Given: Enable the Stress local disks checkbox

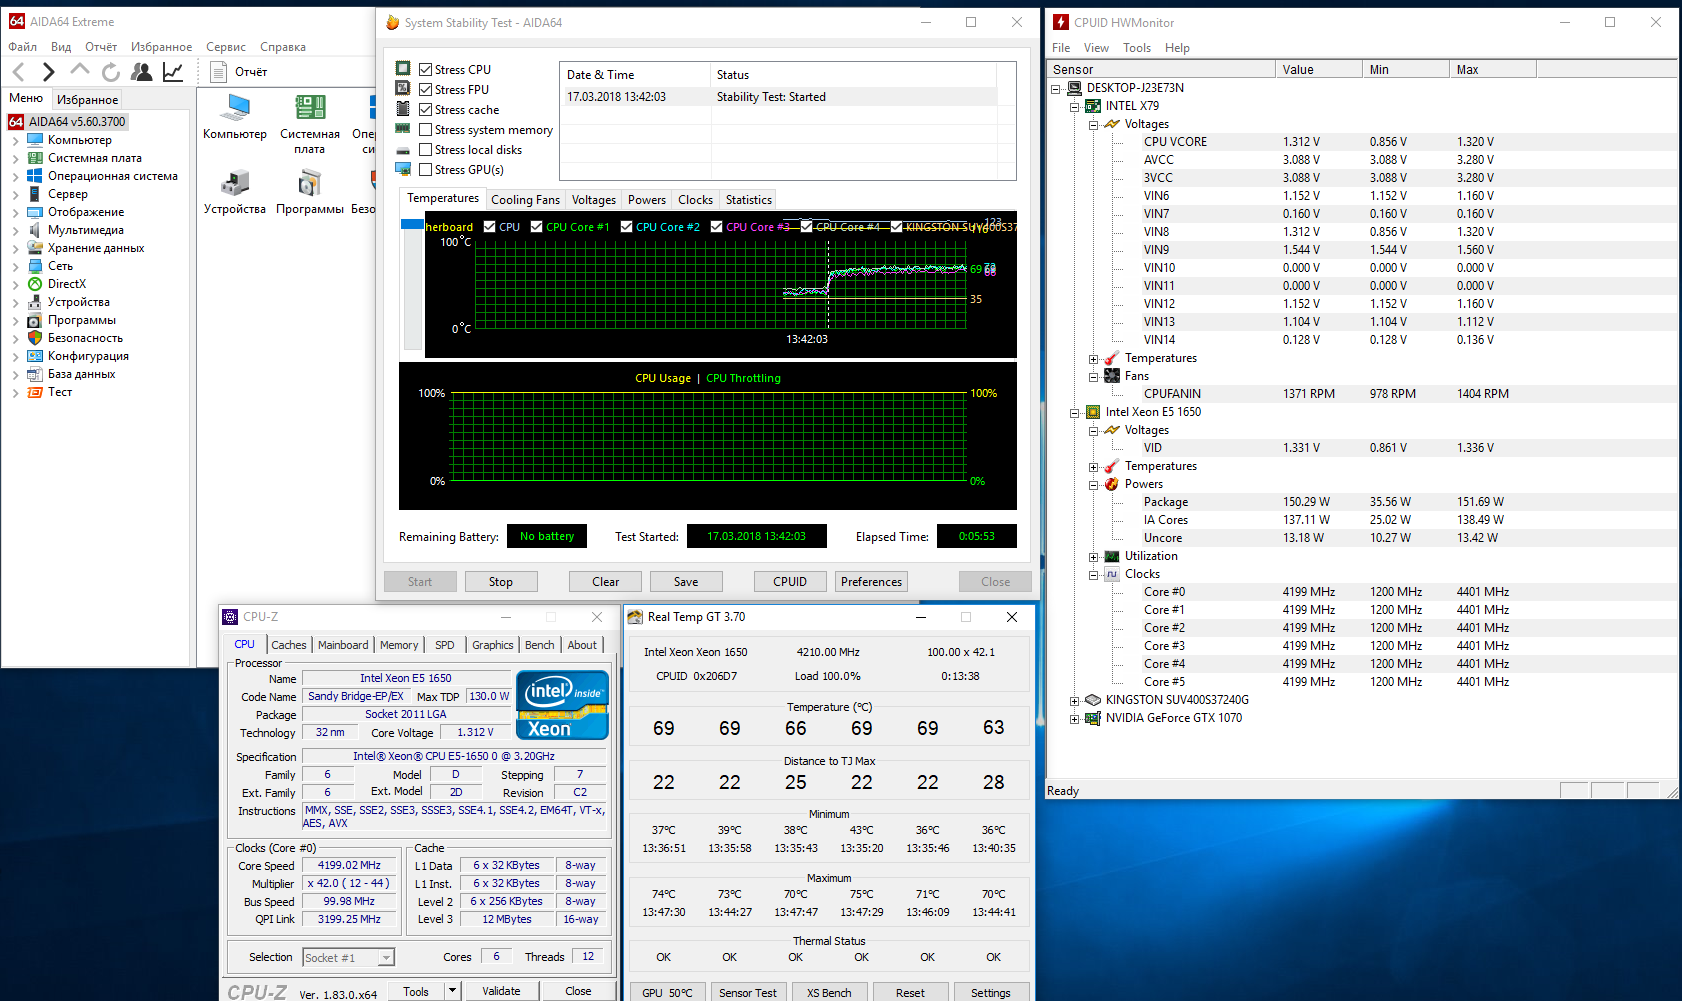Looking at the screenshot, I should (426, 150).
